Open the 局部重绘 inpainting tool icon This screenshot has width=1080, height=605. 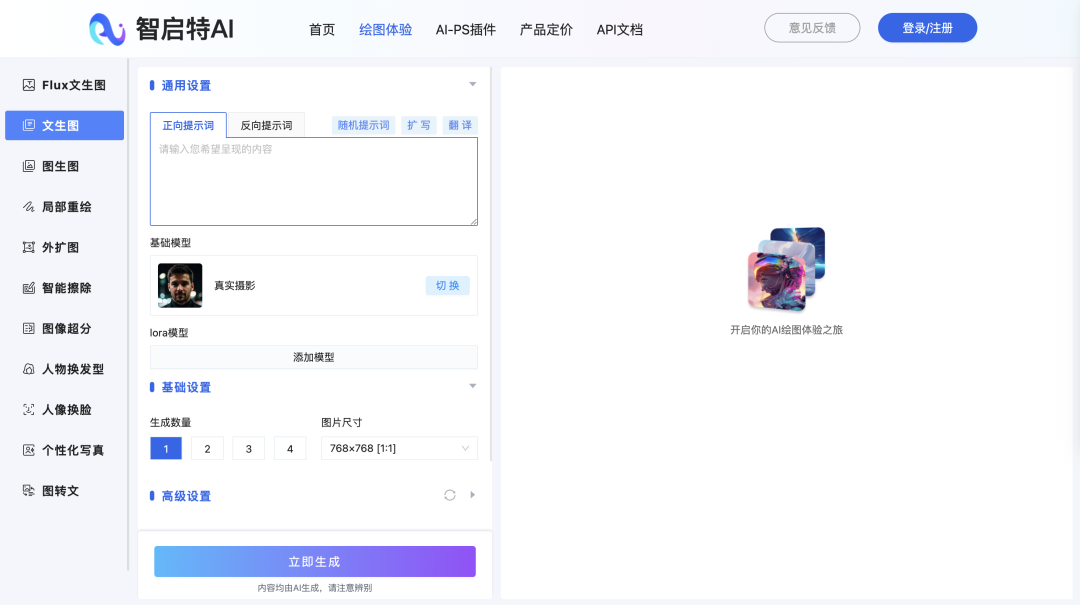(x=29, y=207)
